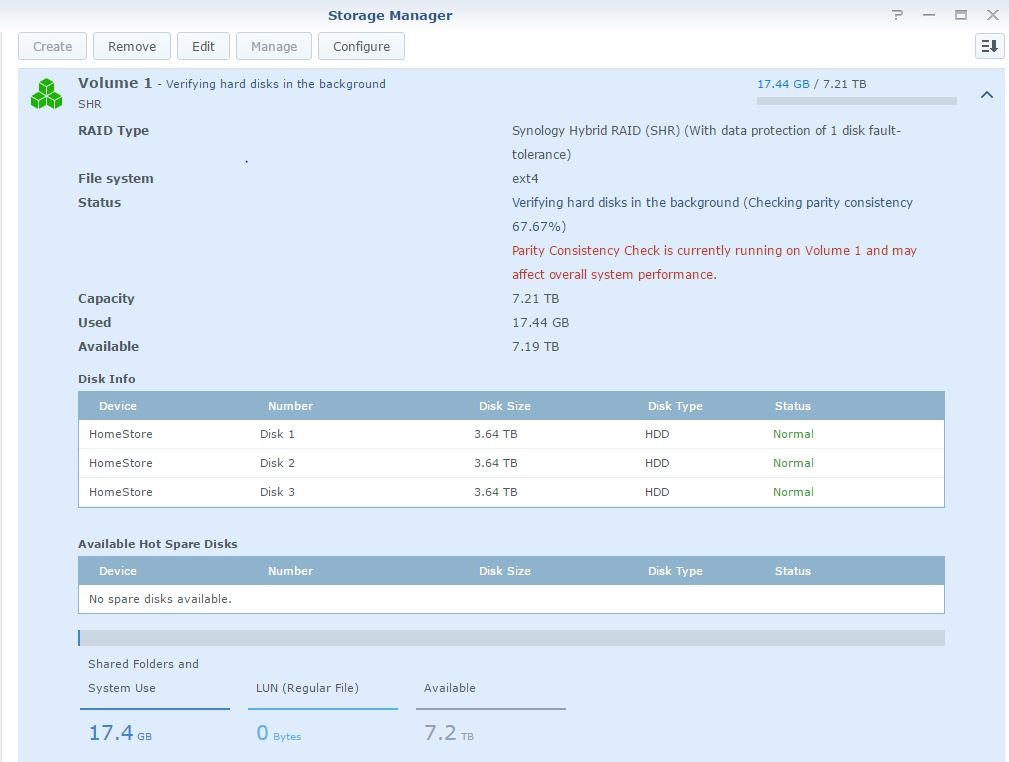Image resolution: width=1009 pixels, height=762 pixels.
Task: Minimize the Storage Manager window
Action: [929, 15]
